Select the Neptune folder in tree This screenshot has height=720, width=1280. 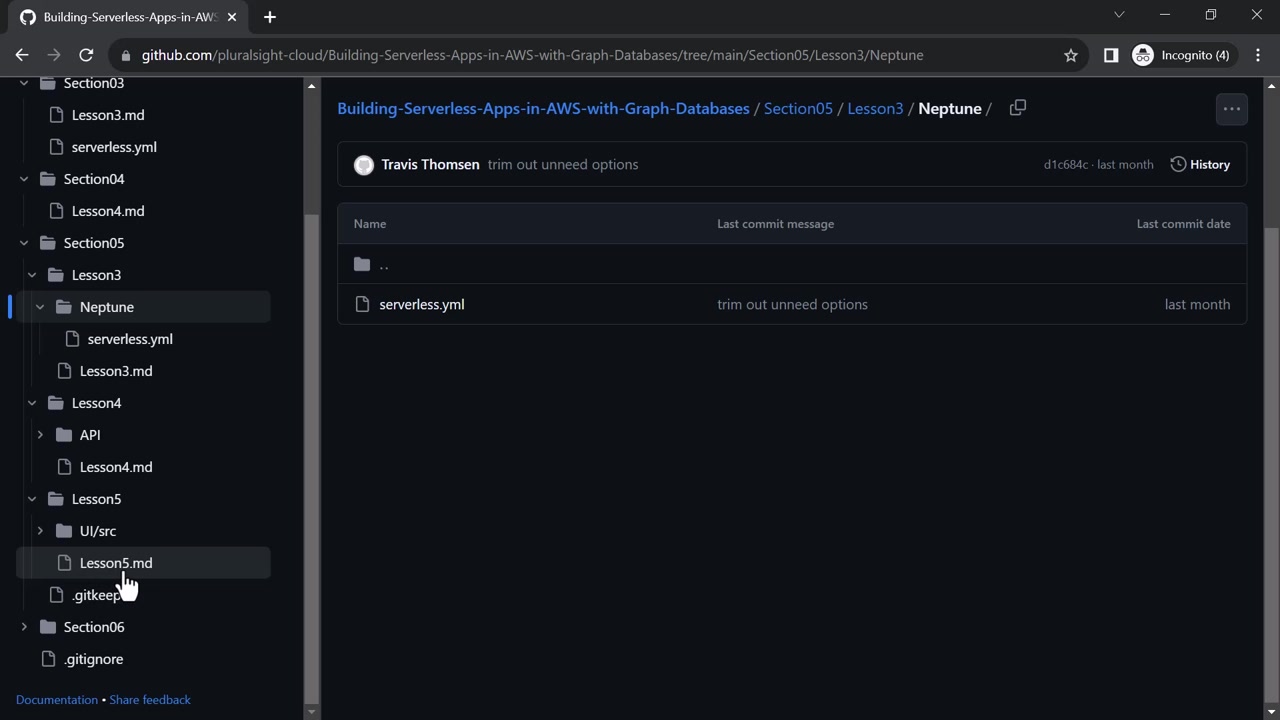(x=107, y=307)
